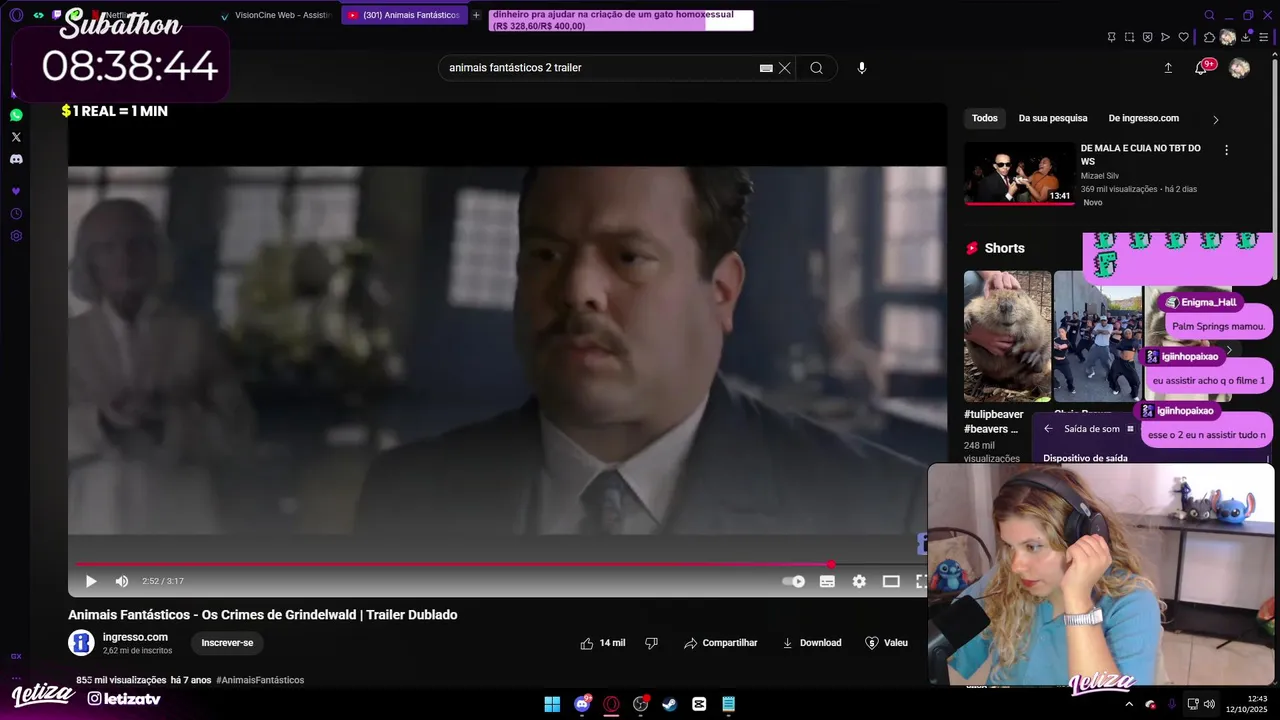Open browser extensions cube icon
The height and width of the screenshot is (720, 1280).
click(1208, 37)
